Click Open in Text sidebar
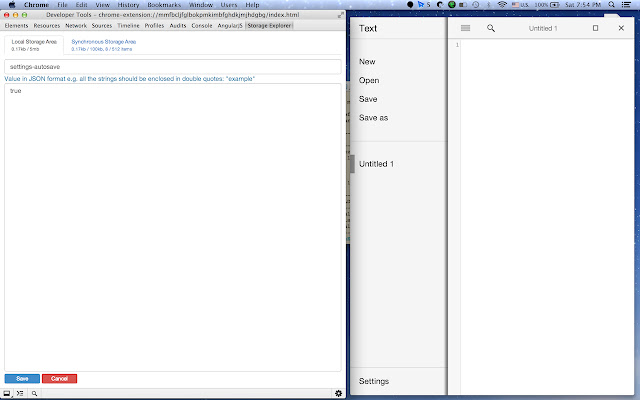 [x=369, y=80]
